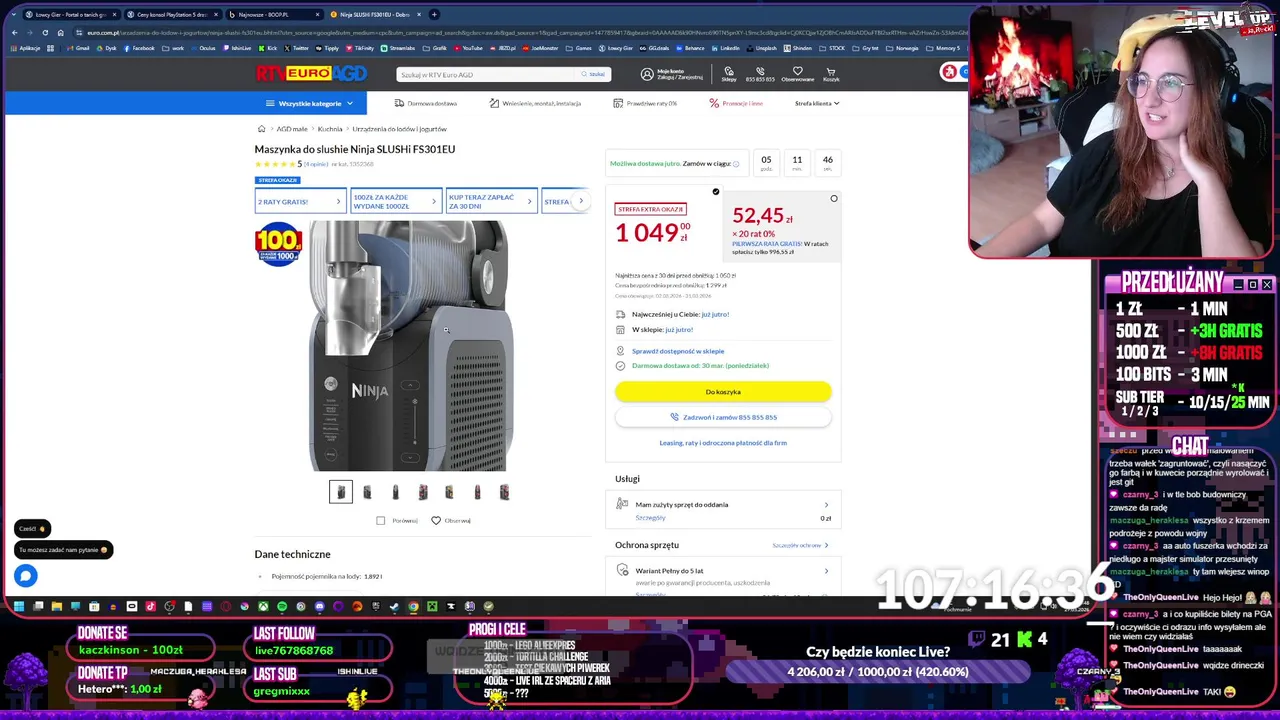Select first product gallery thumbnail
The height and width of the screenshot is (720, 1280).
[341, 492]
